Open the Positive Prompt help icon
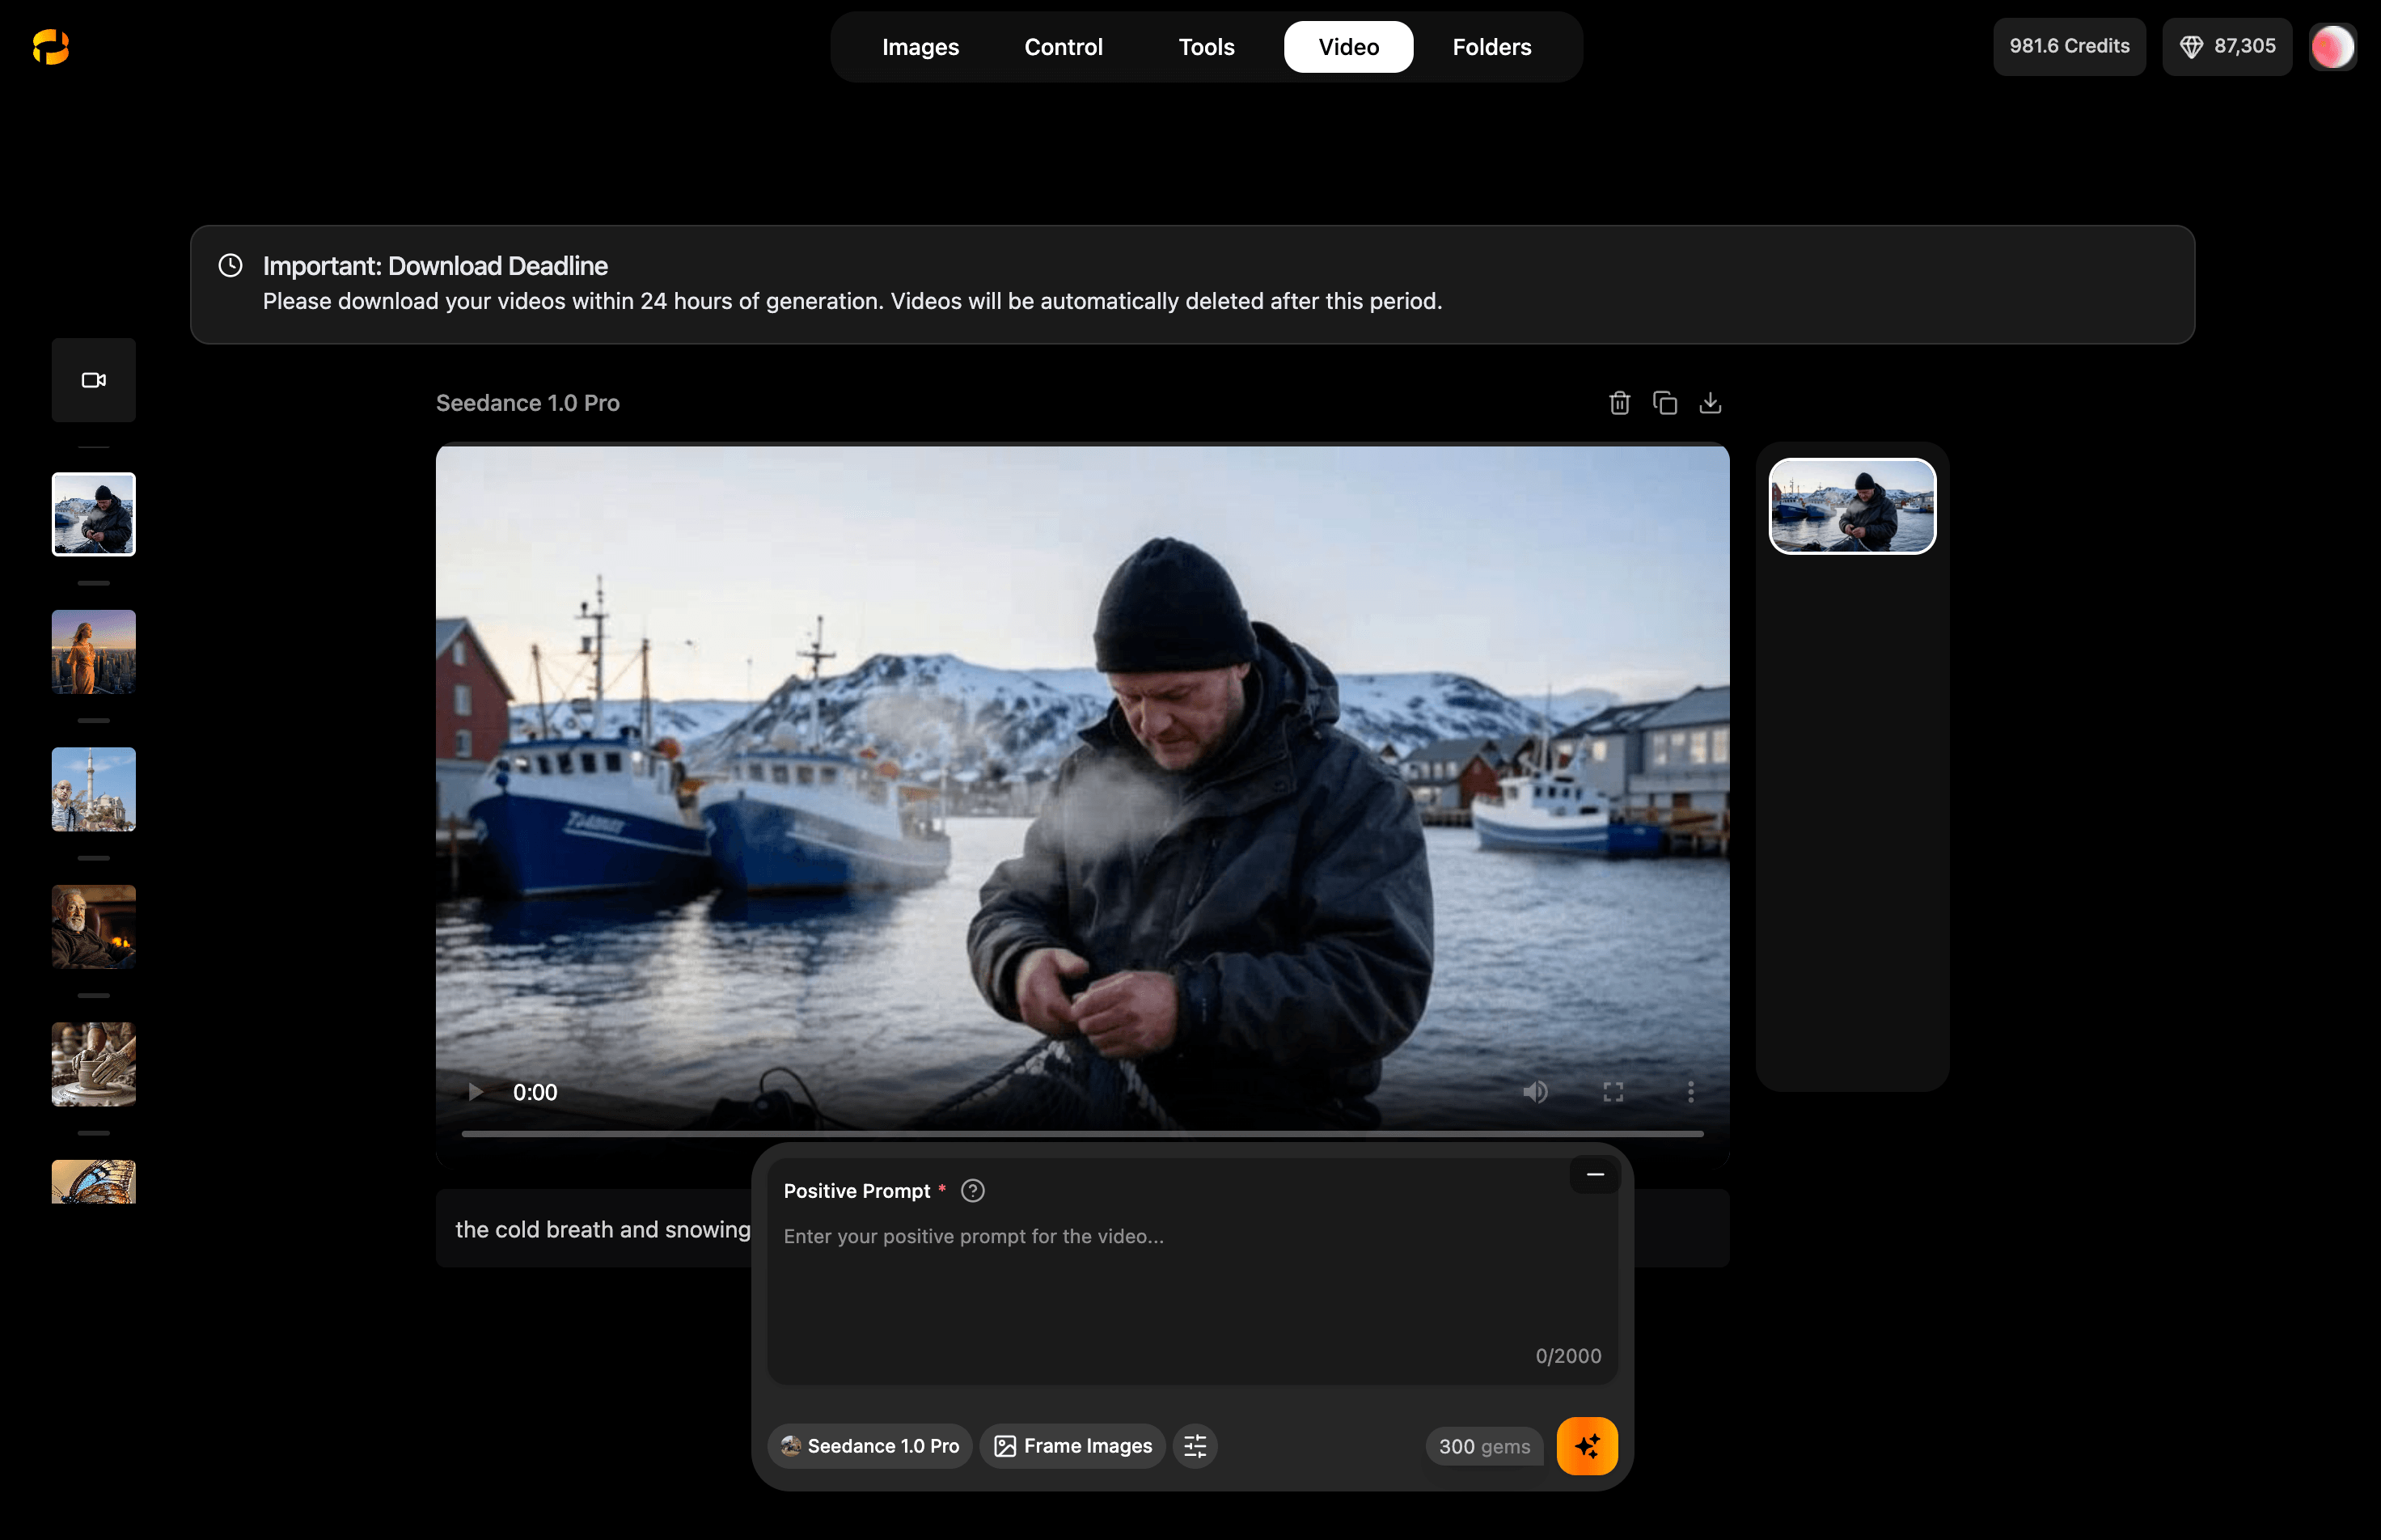2381x1540 pixels. coord(972,1190)
